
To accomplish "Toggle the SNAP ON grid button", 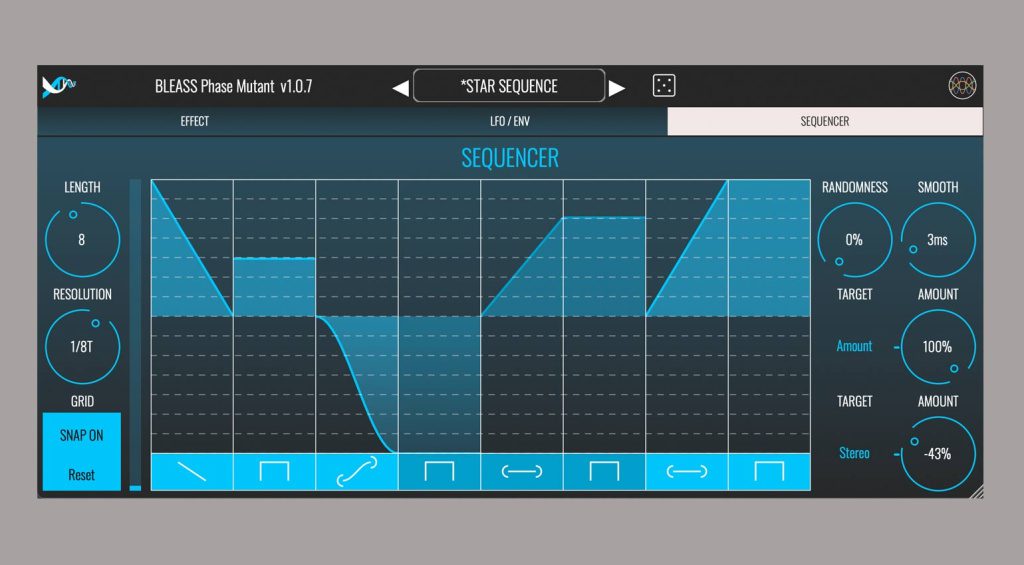I will click(x=82, y=436).
